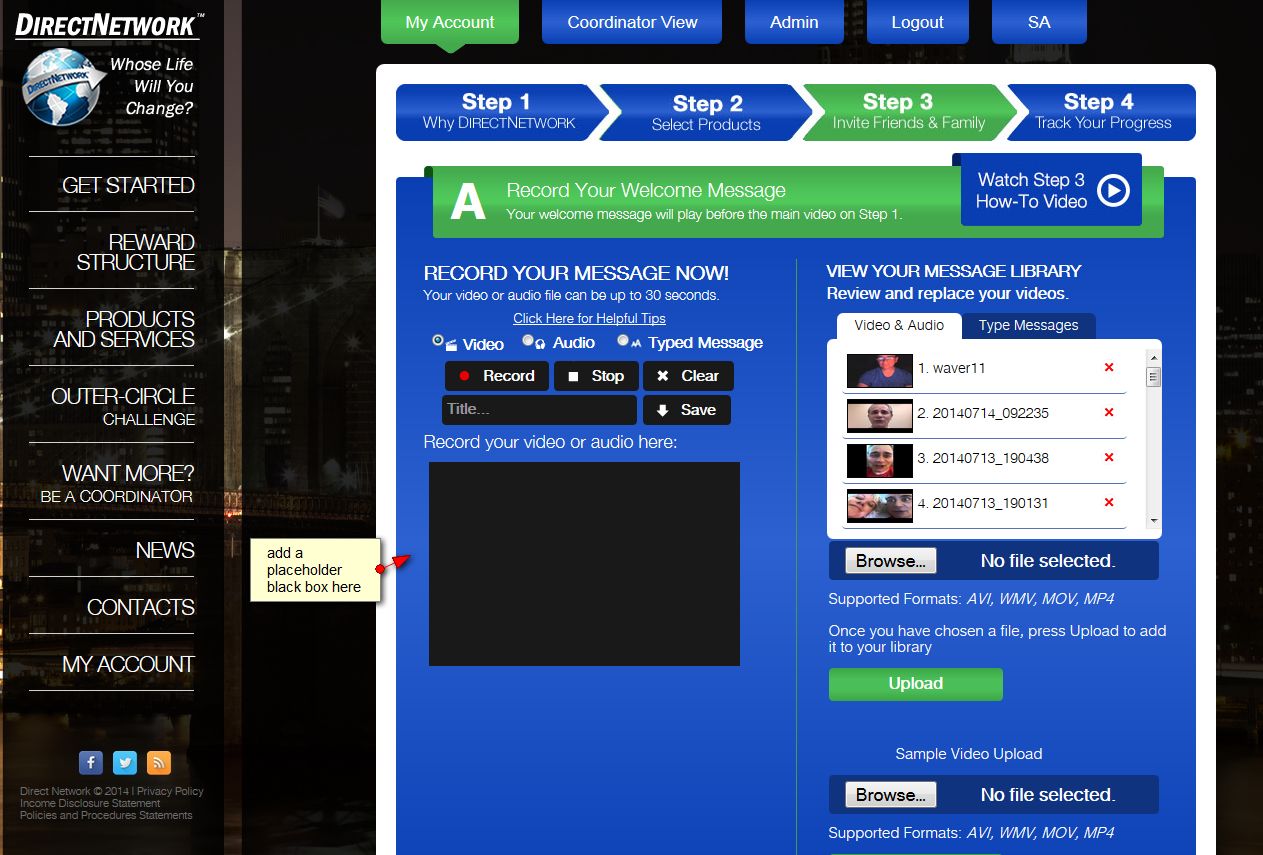Click the message library scroll down arrow

tap(1154, 521)
